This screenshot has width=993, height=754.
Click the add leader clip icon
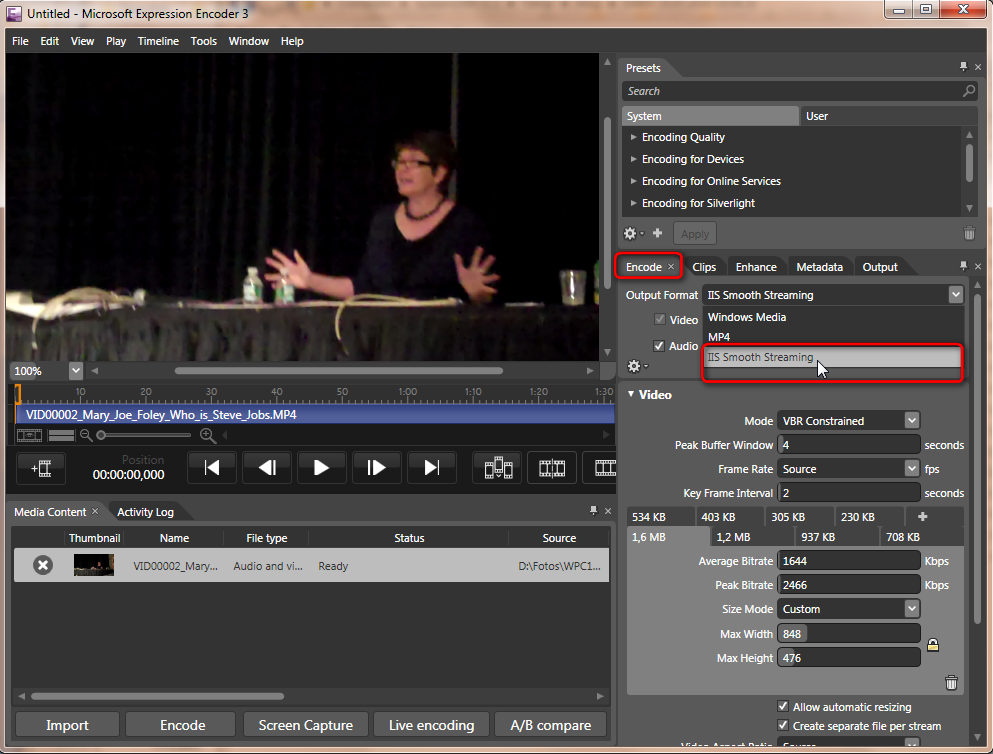tap(41, 467)
